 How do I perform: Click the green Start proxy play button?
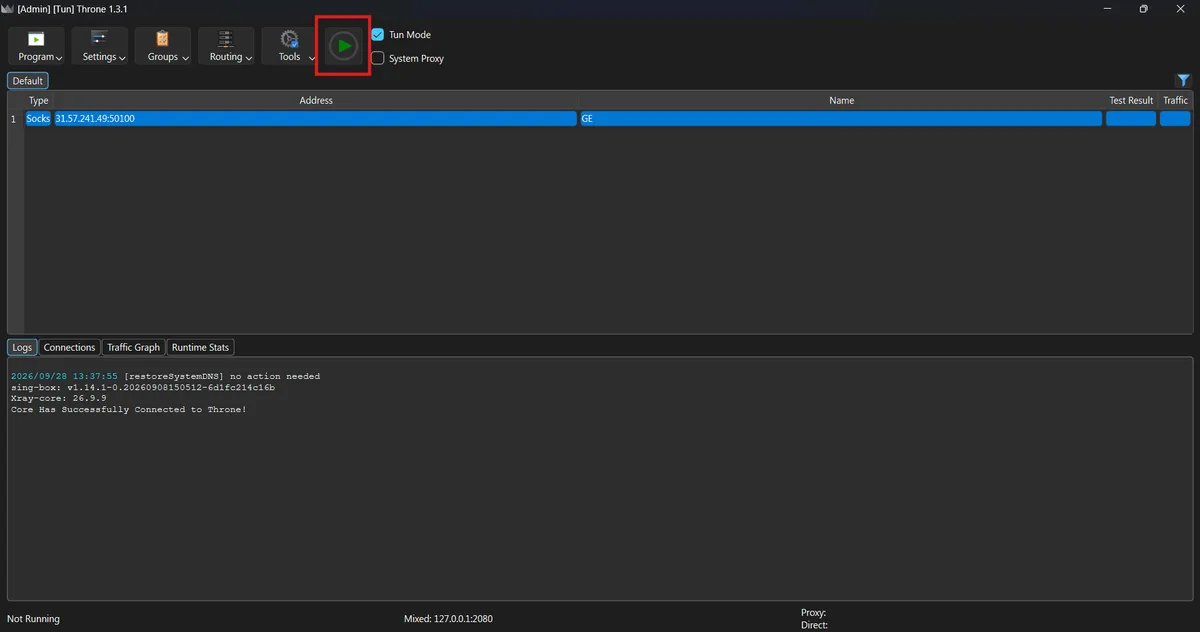(343, 46)
